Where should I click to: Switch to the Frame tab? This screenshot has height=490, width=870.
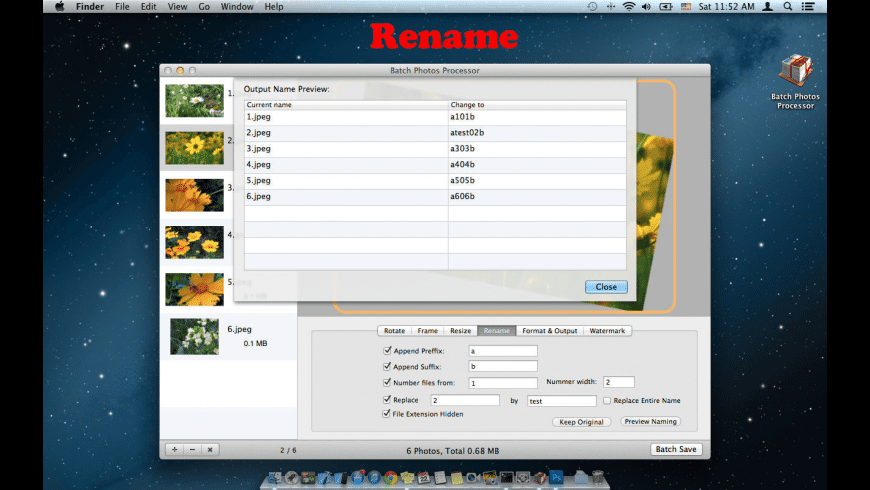tap(427, 331)
